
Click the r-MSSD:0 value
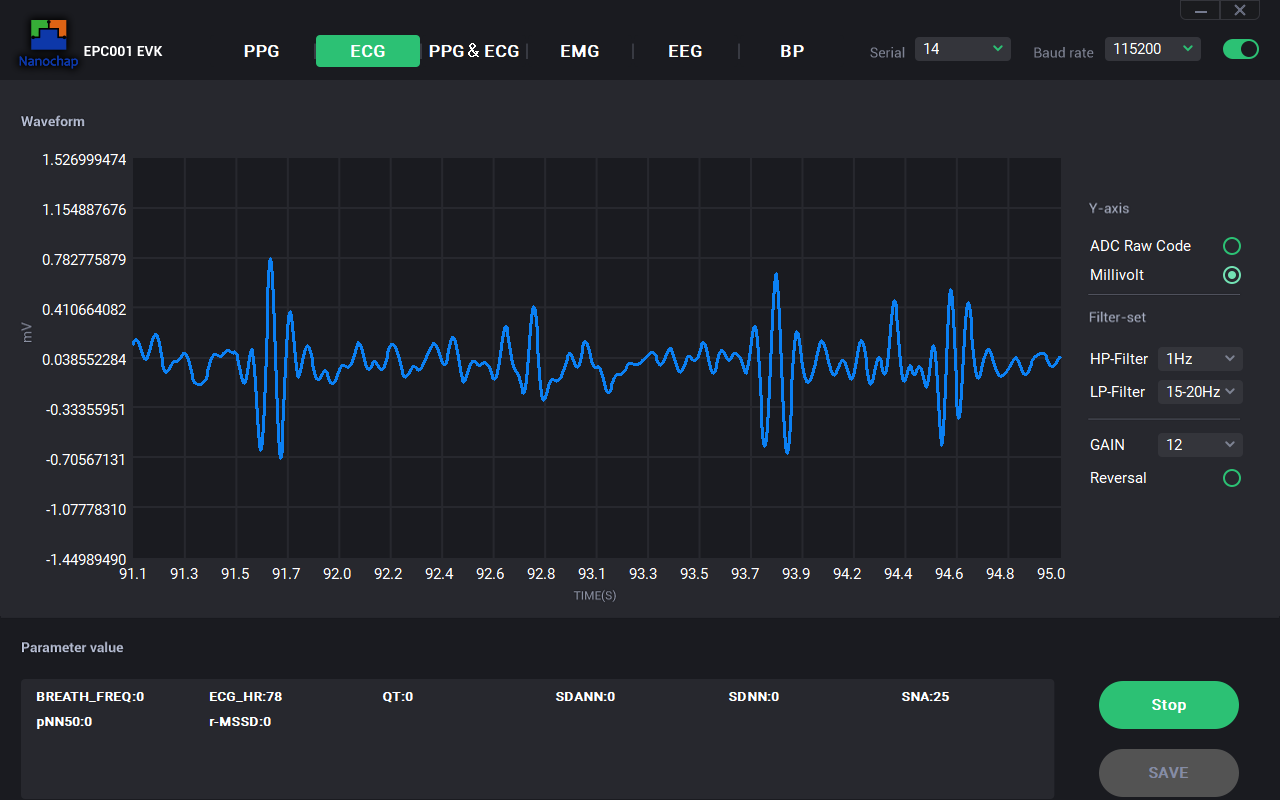[x=240, y=722]
